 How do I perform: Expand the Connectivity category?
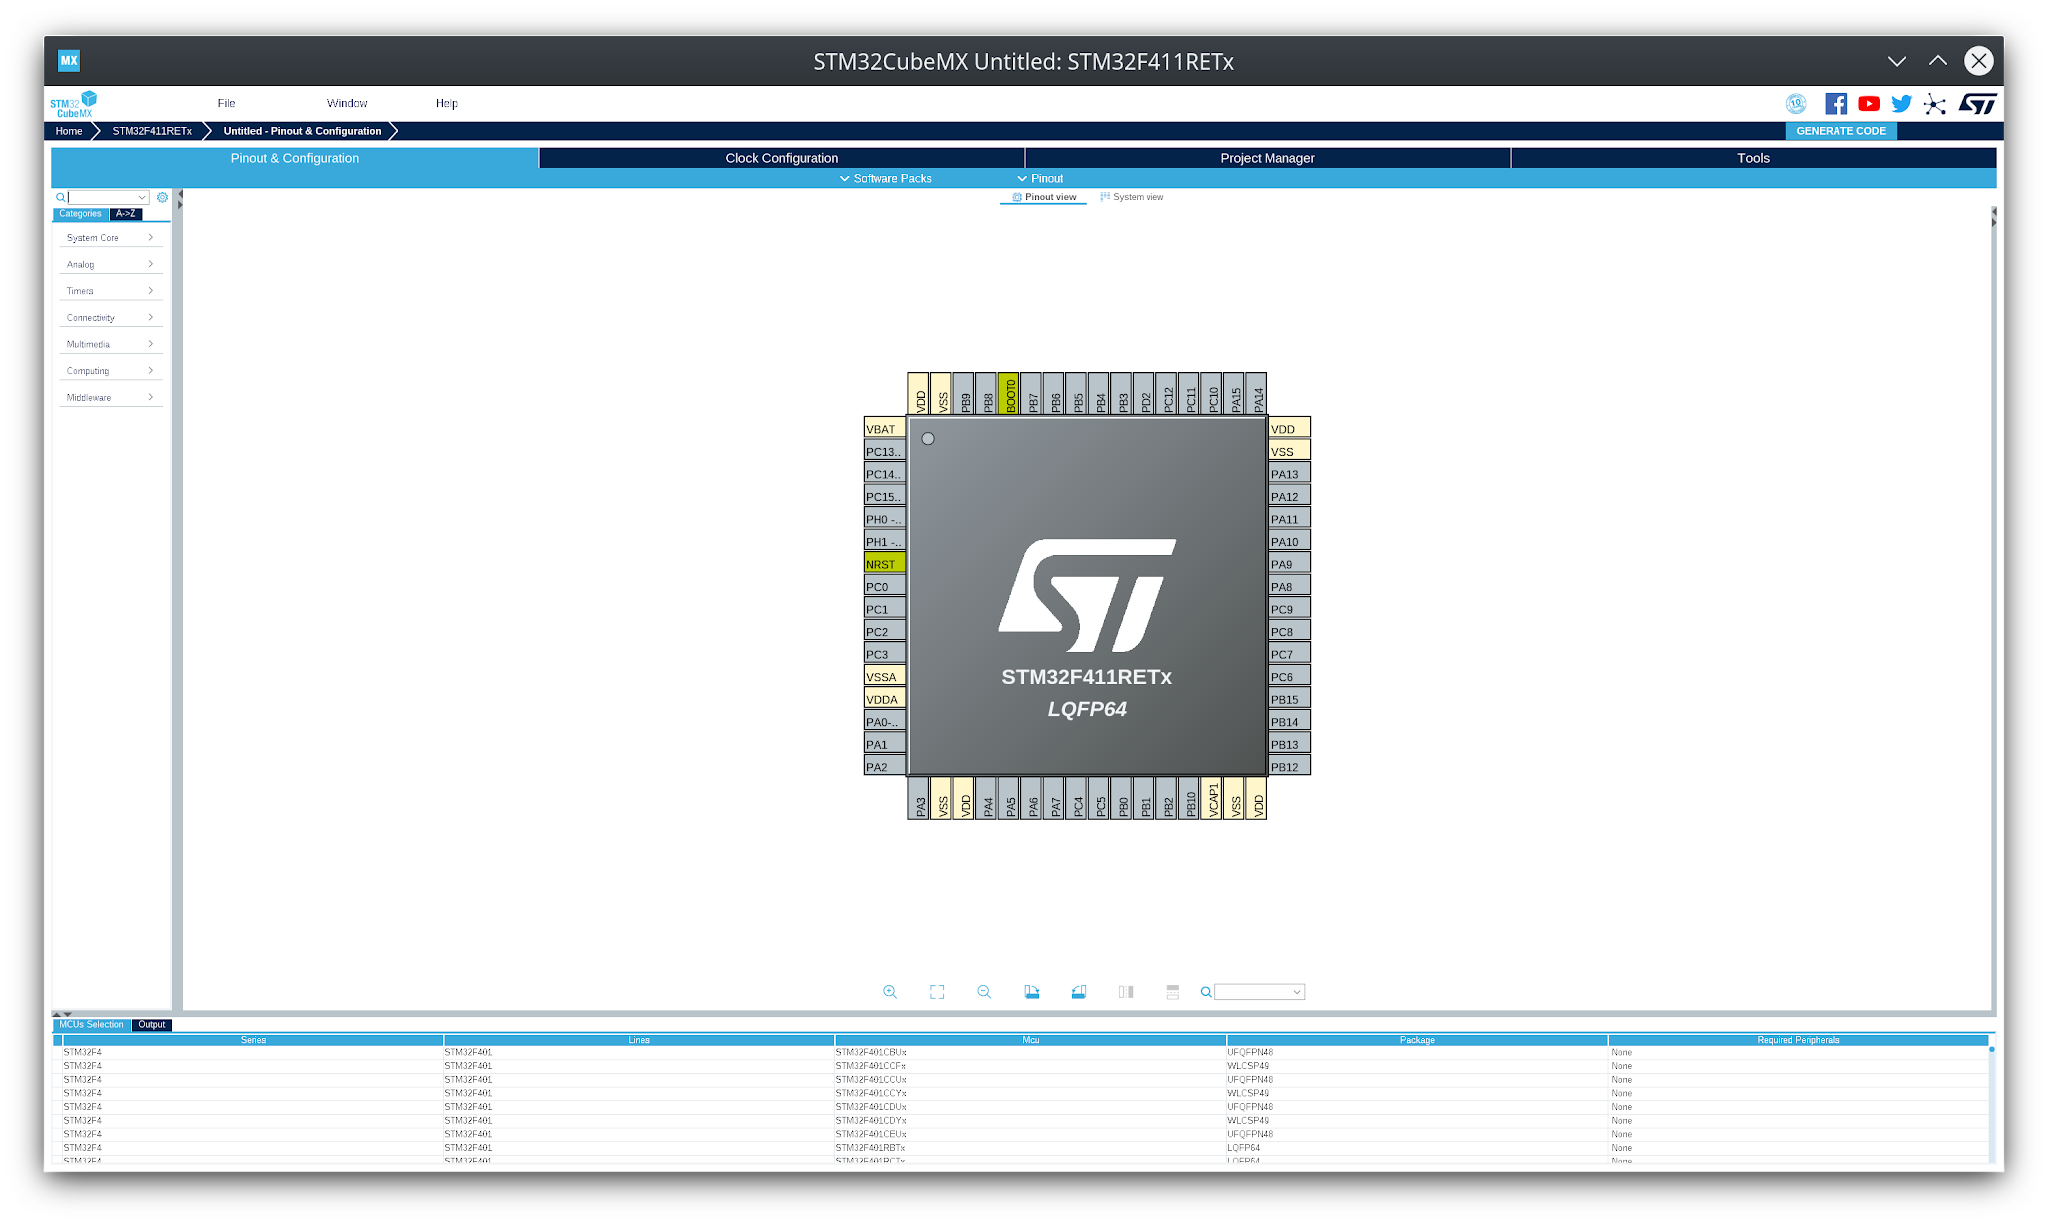tap(110, 318)
